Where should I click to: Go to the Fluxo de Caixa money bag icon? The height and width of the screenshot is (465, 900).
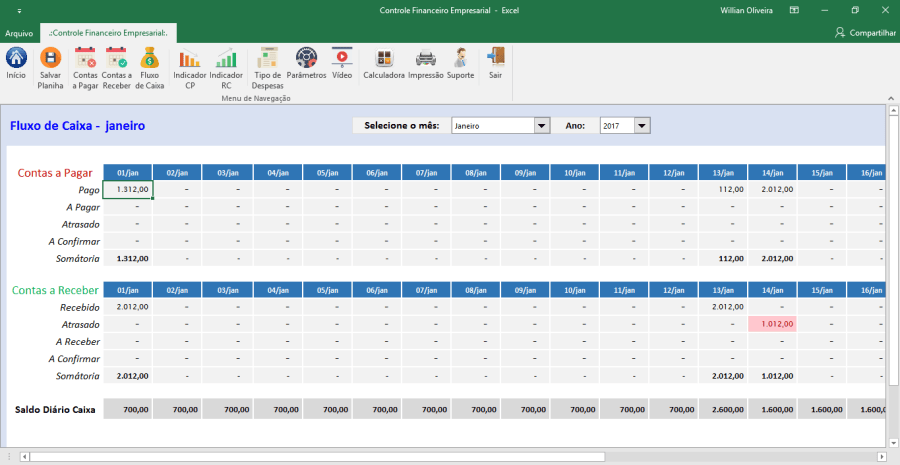[150, 68]
